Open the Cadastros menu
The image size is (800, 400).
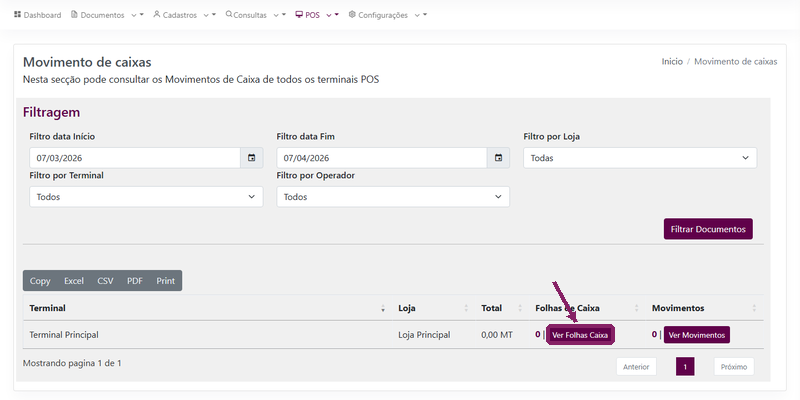coord(185,15)
